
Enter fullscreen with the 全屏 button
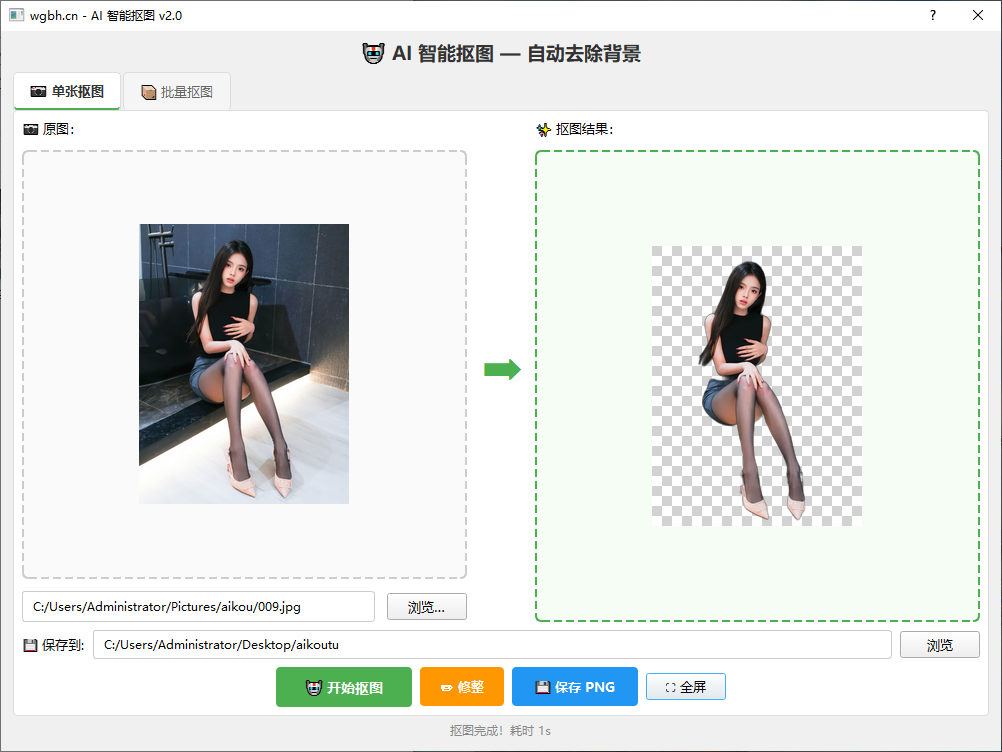[x=686, y=687]
